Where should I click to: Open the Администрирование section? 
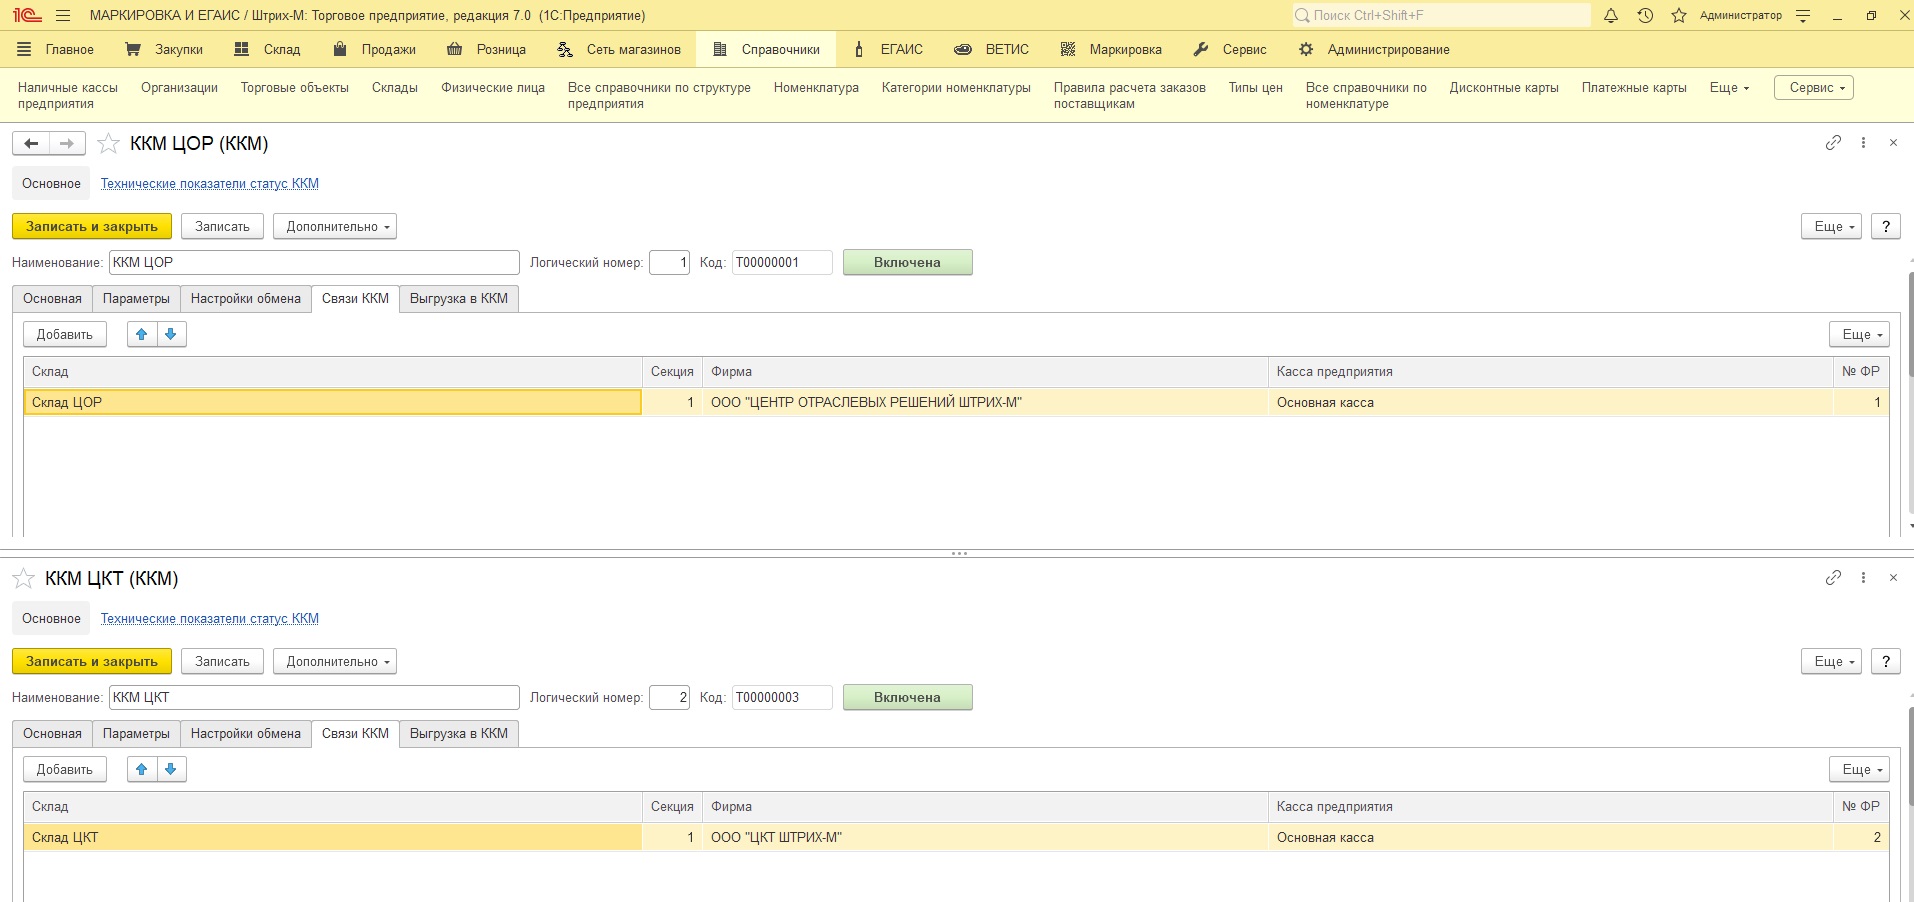pos(1374,50)
